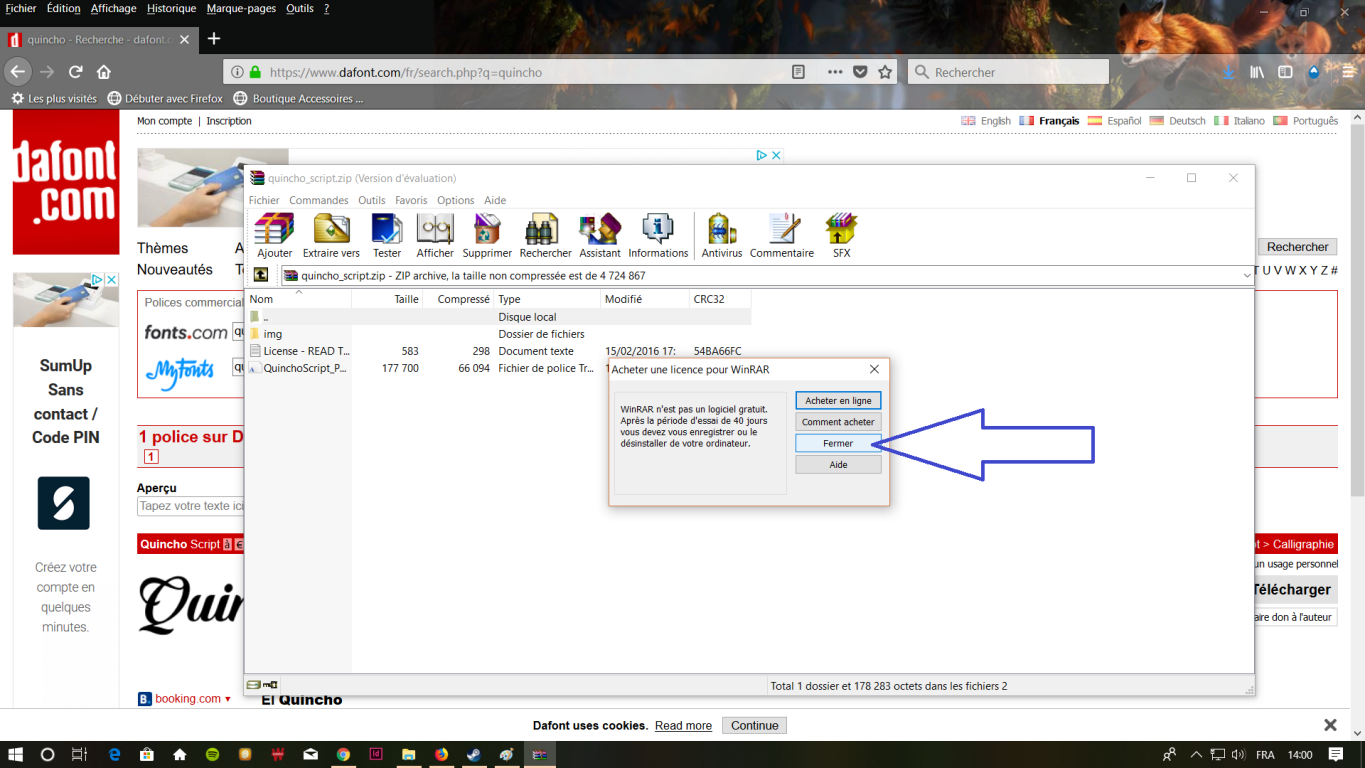Select the '..' parent directory row

tap(500, 317)
